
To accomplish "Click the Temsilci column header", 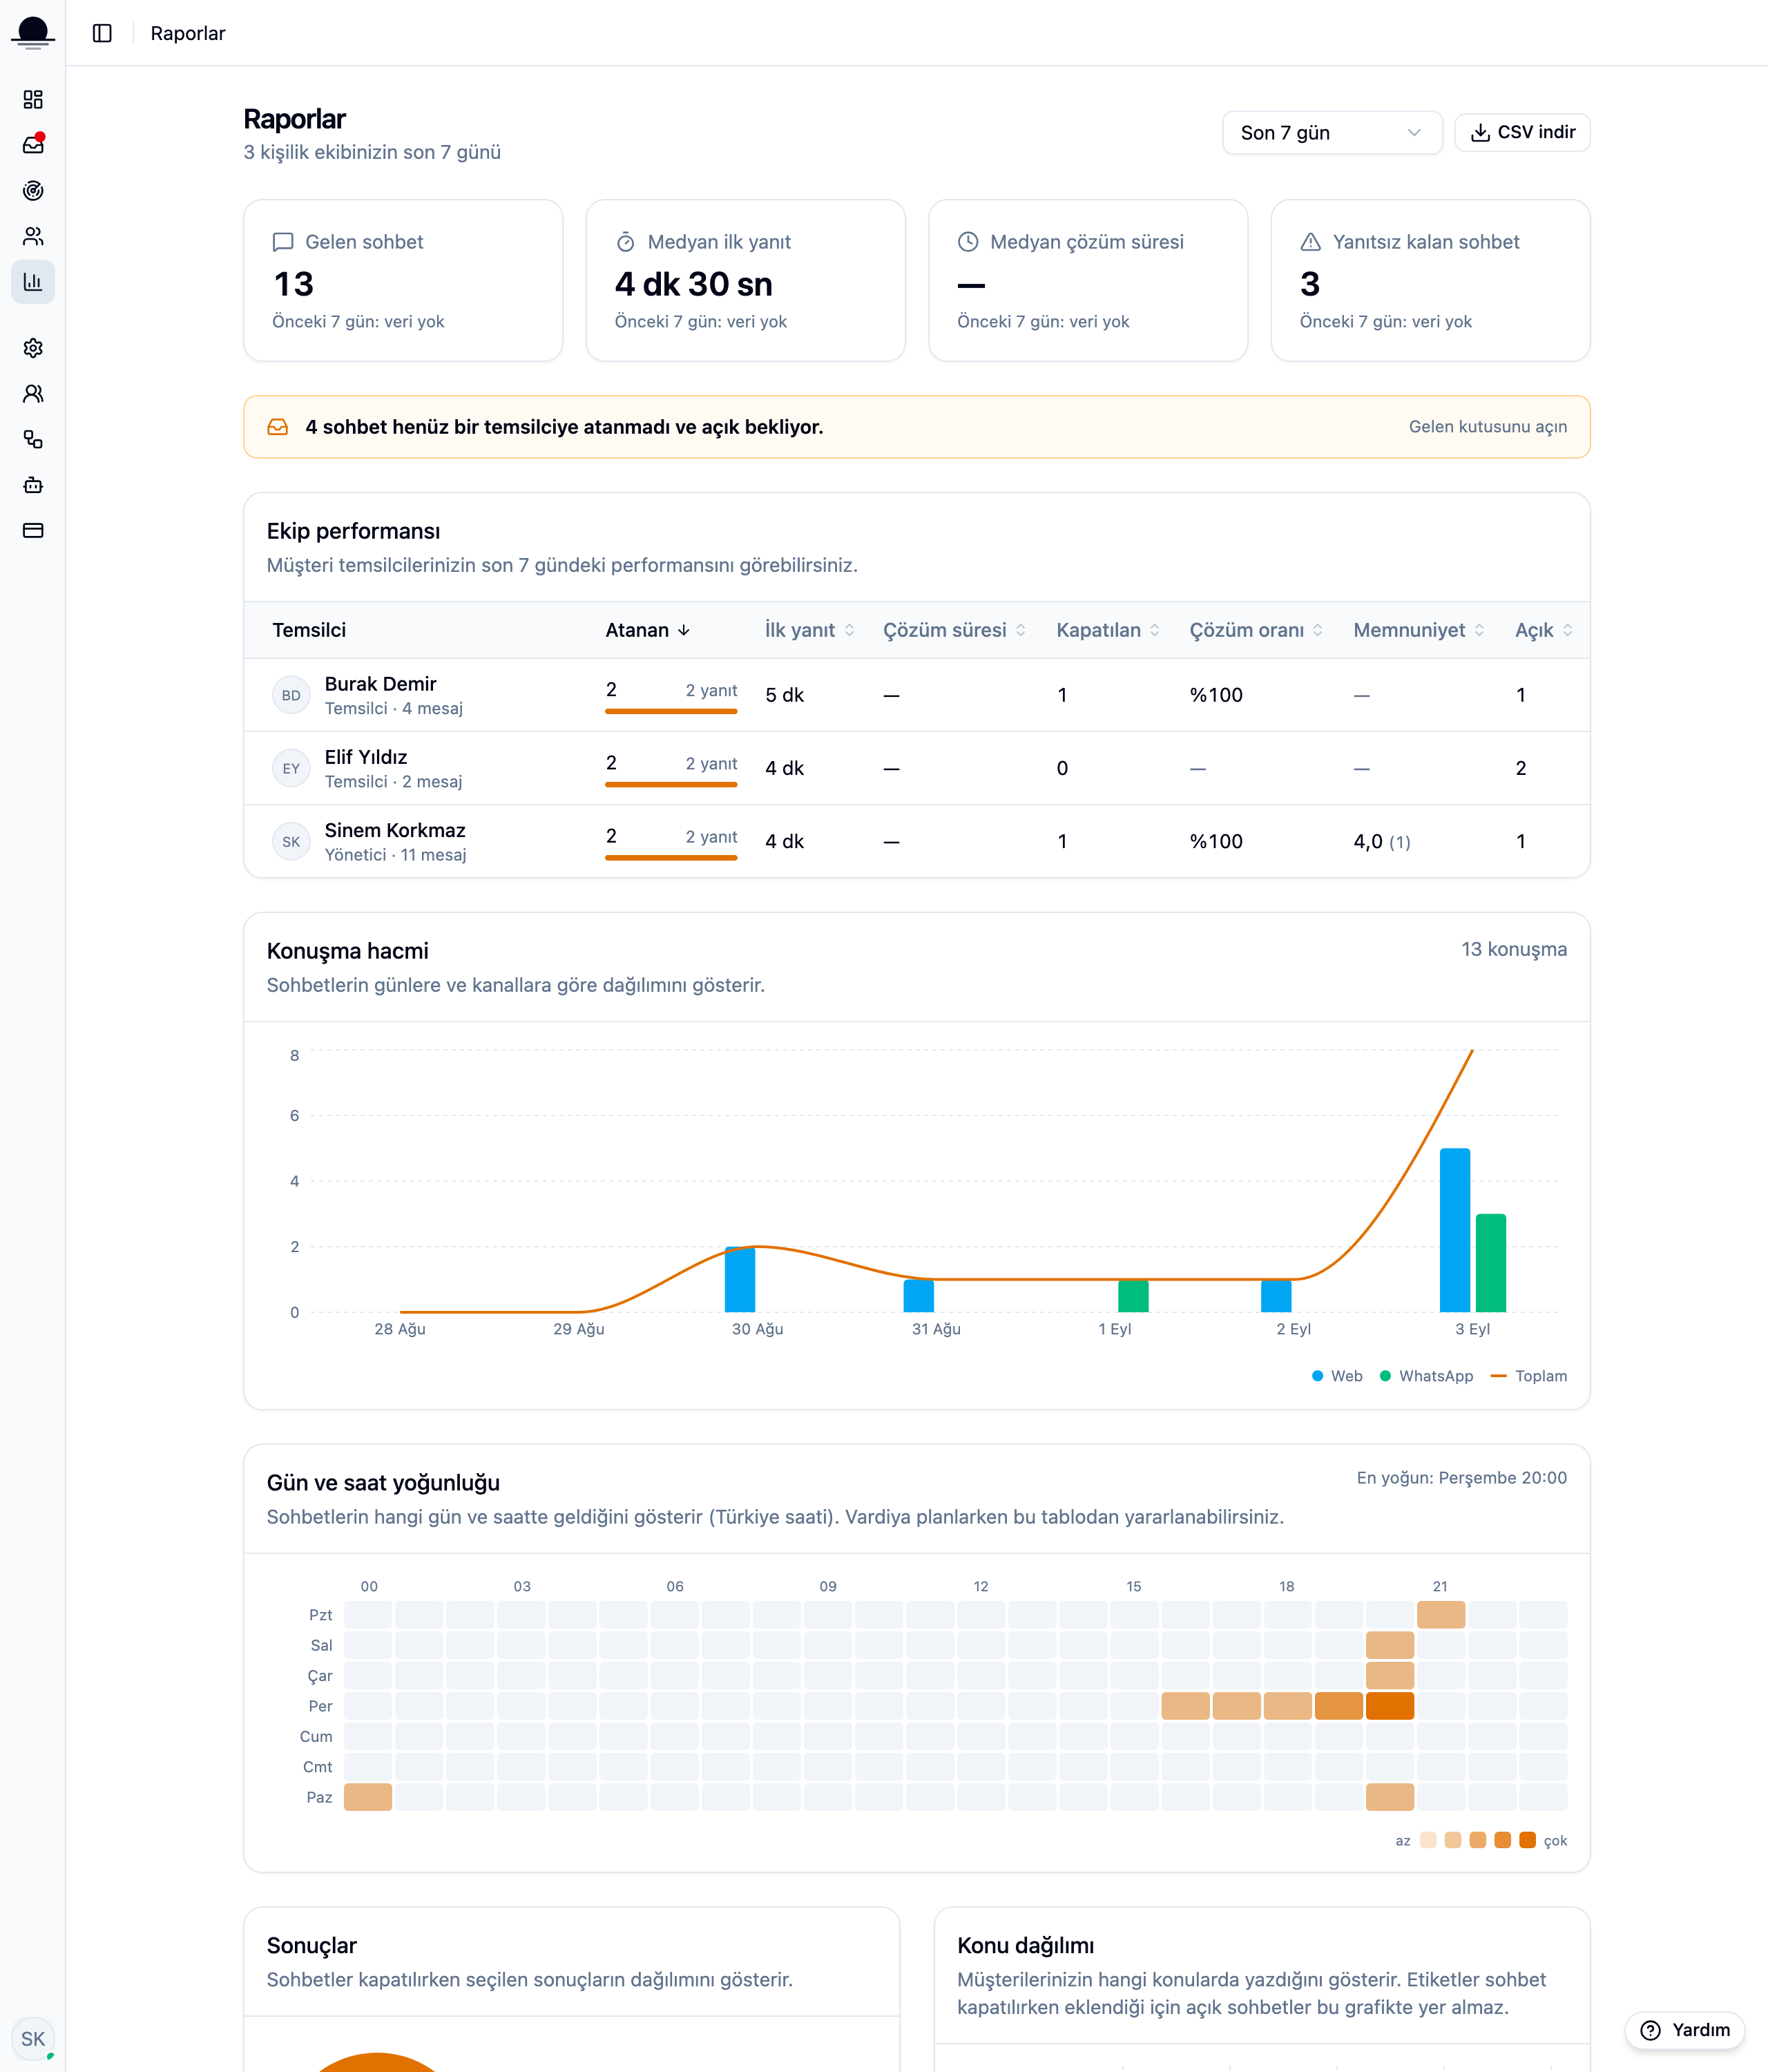I will pyautogui.click(x=309, y=630).
